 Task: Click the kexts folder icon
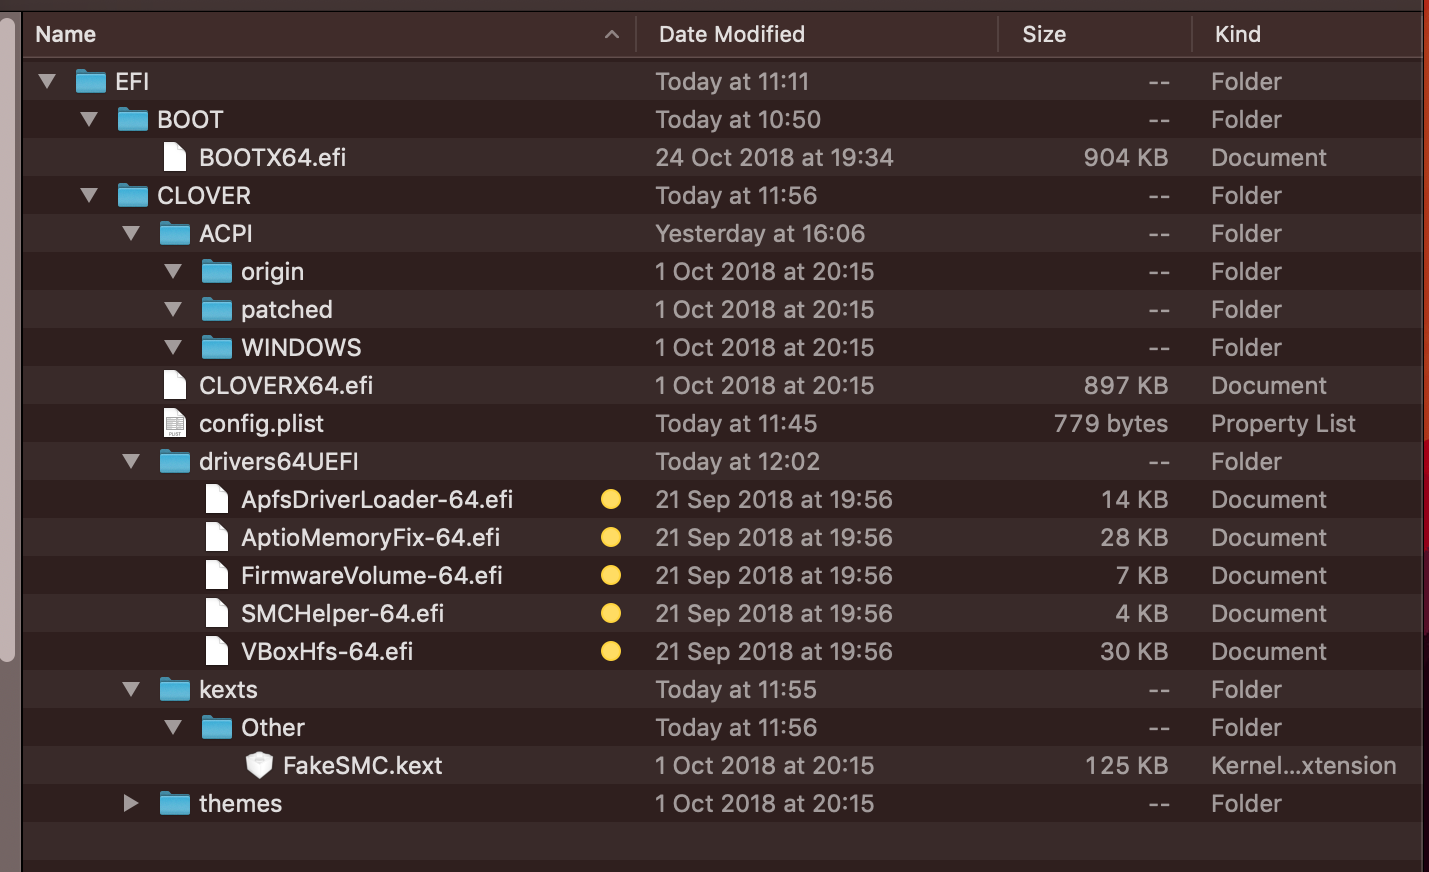click(x=175, y=689)
